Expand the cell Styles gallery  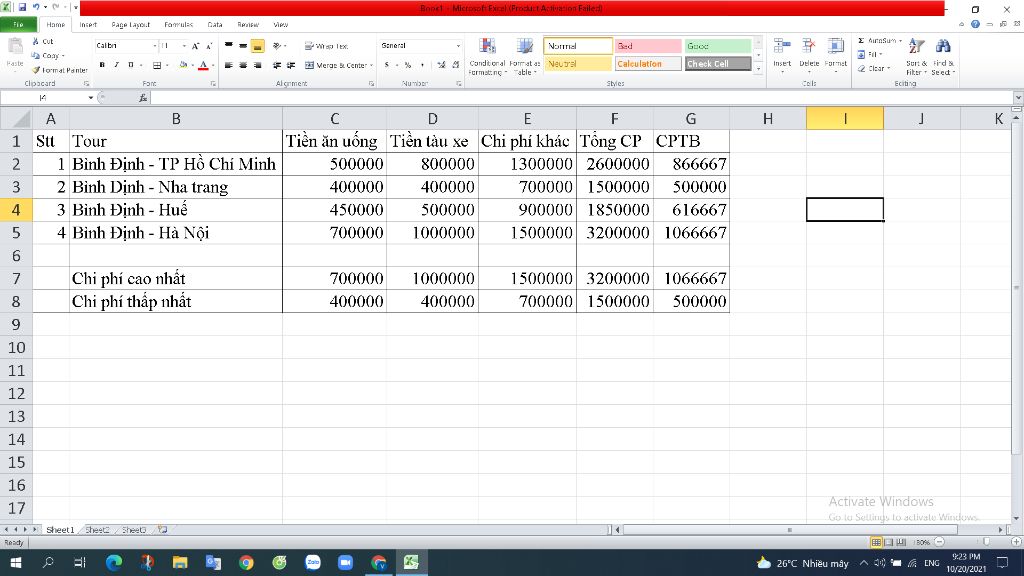pos(758,69)
